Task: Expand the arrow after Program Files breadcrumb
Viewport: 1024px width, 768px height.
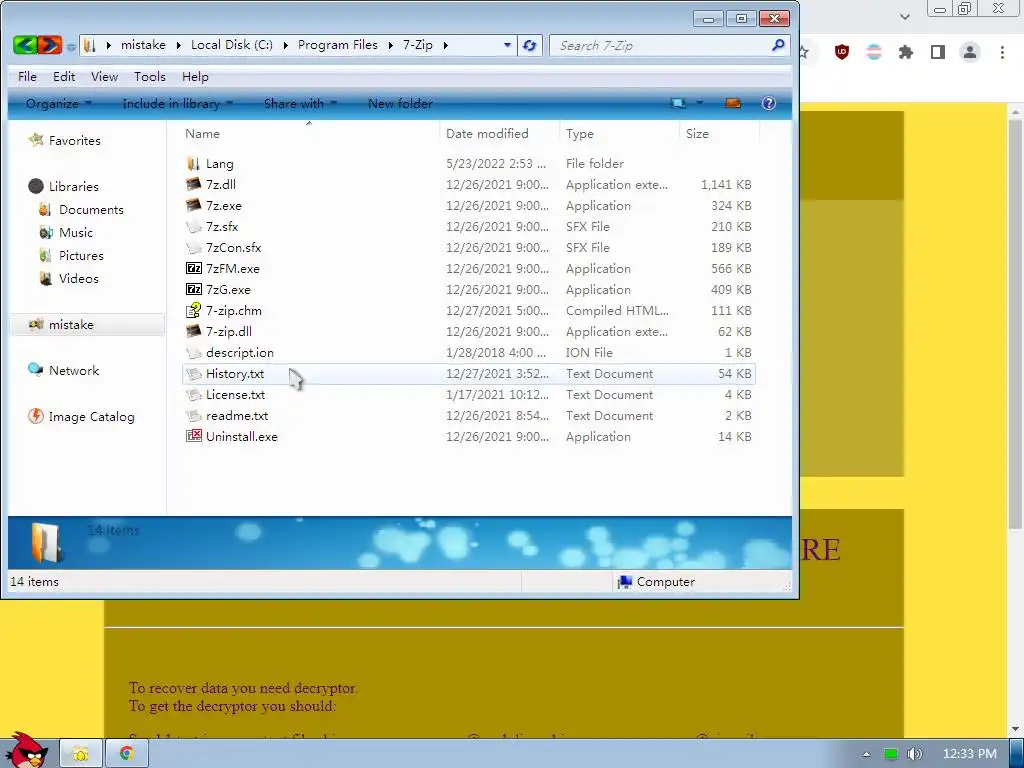Action: click(390, 45)
